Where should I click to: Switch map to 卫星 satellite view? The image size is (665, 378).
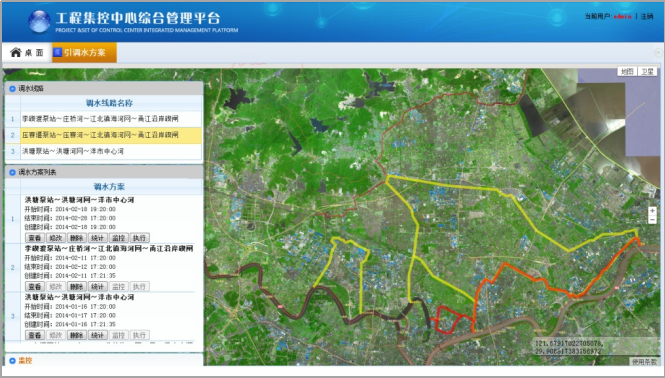[x=647, y=71]
